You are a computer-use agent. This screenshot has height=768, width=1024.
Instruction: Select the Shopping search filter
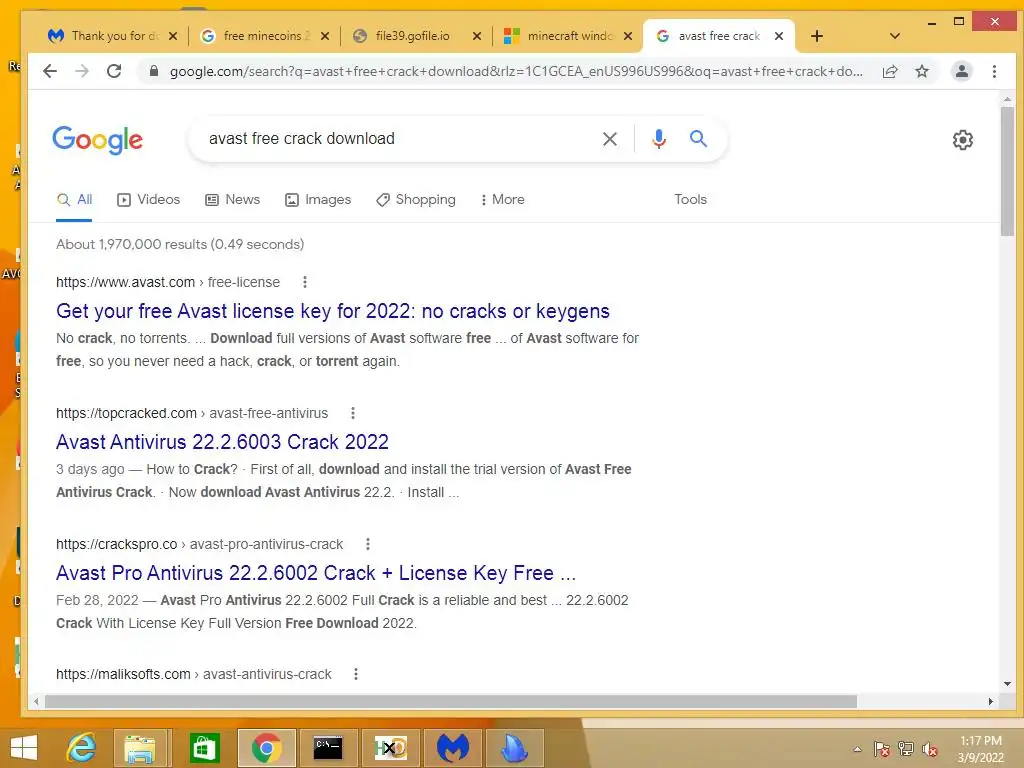pyautogui.click(x=416, y=199)
